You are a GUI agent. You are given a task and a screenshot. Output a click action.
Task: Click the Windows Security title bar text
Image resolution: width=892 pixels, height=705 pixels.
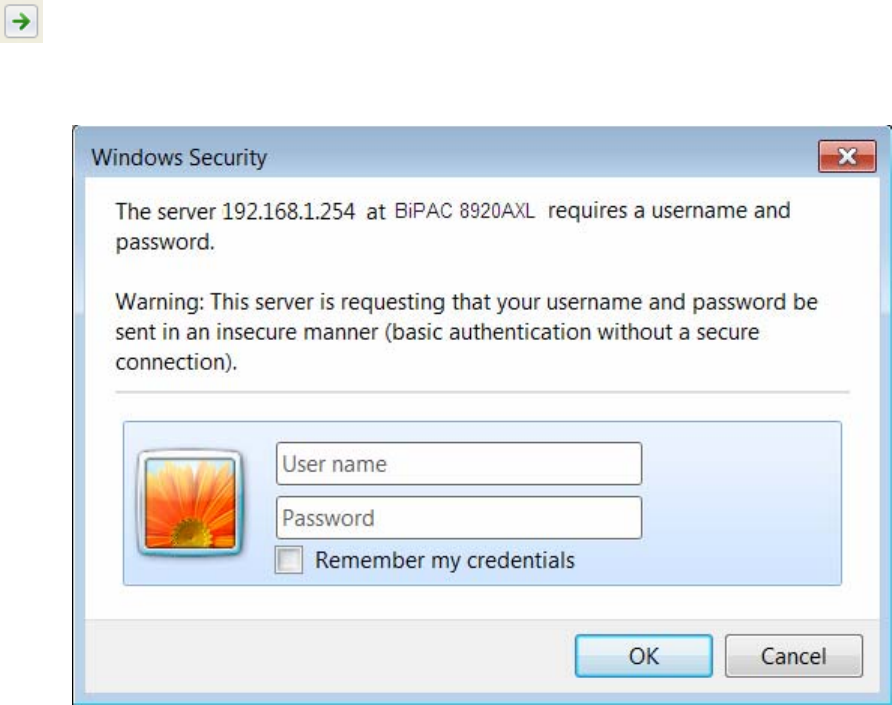coord(179,158)
